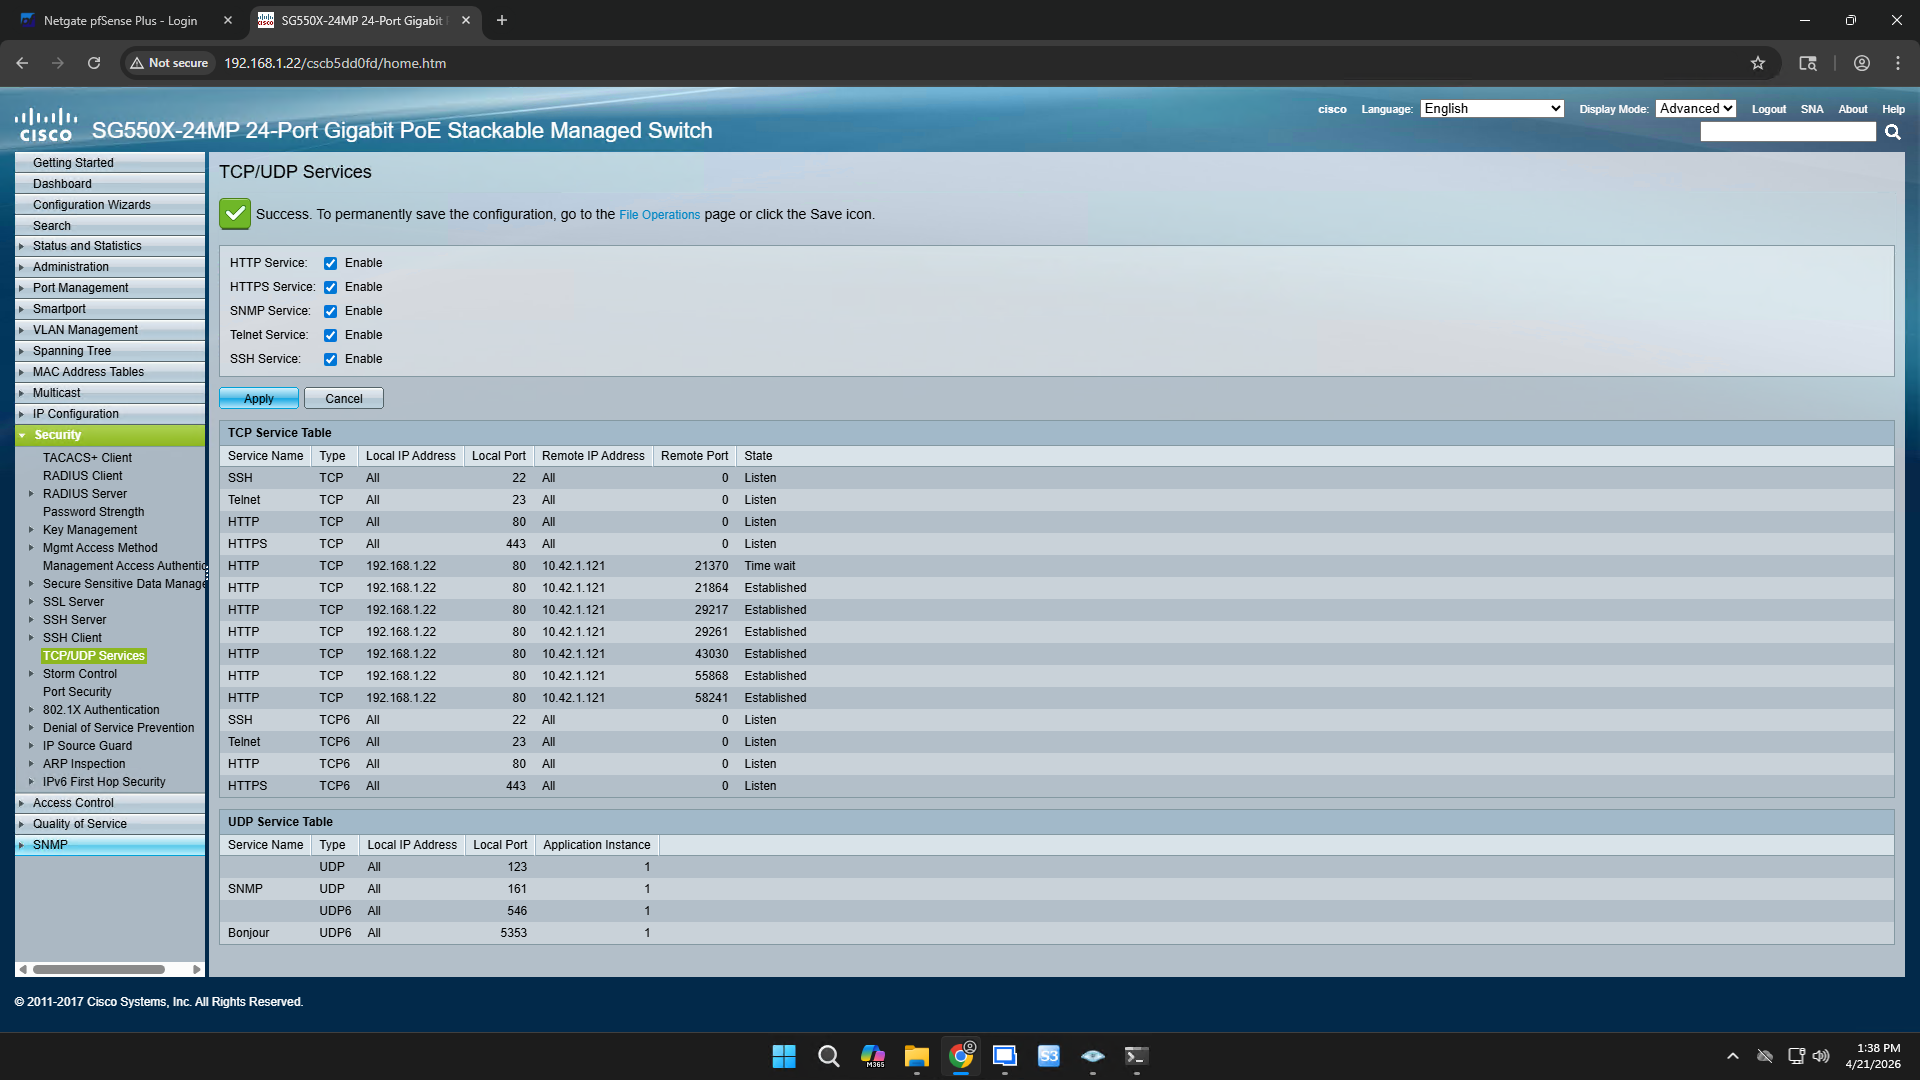
Task: Uncheck the SNMP Service Enable box
Action: (330, 311)
